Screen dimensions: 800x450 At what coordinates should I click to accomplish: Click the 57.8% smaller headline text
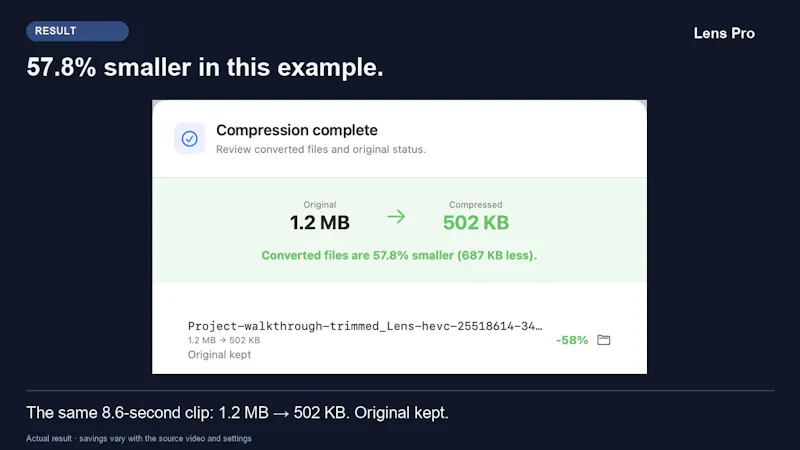[205, 67]
